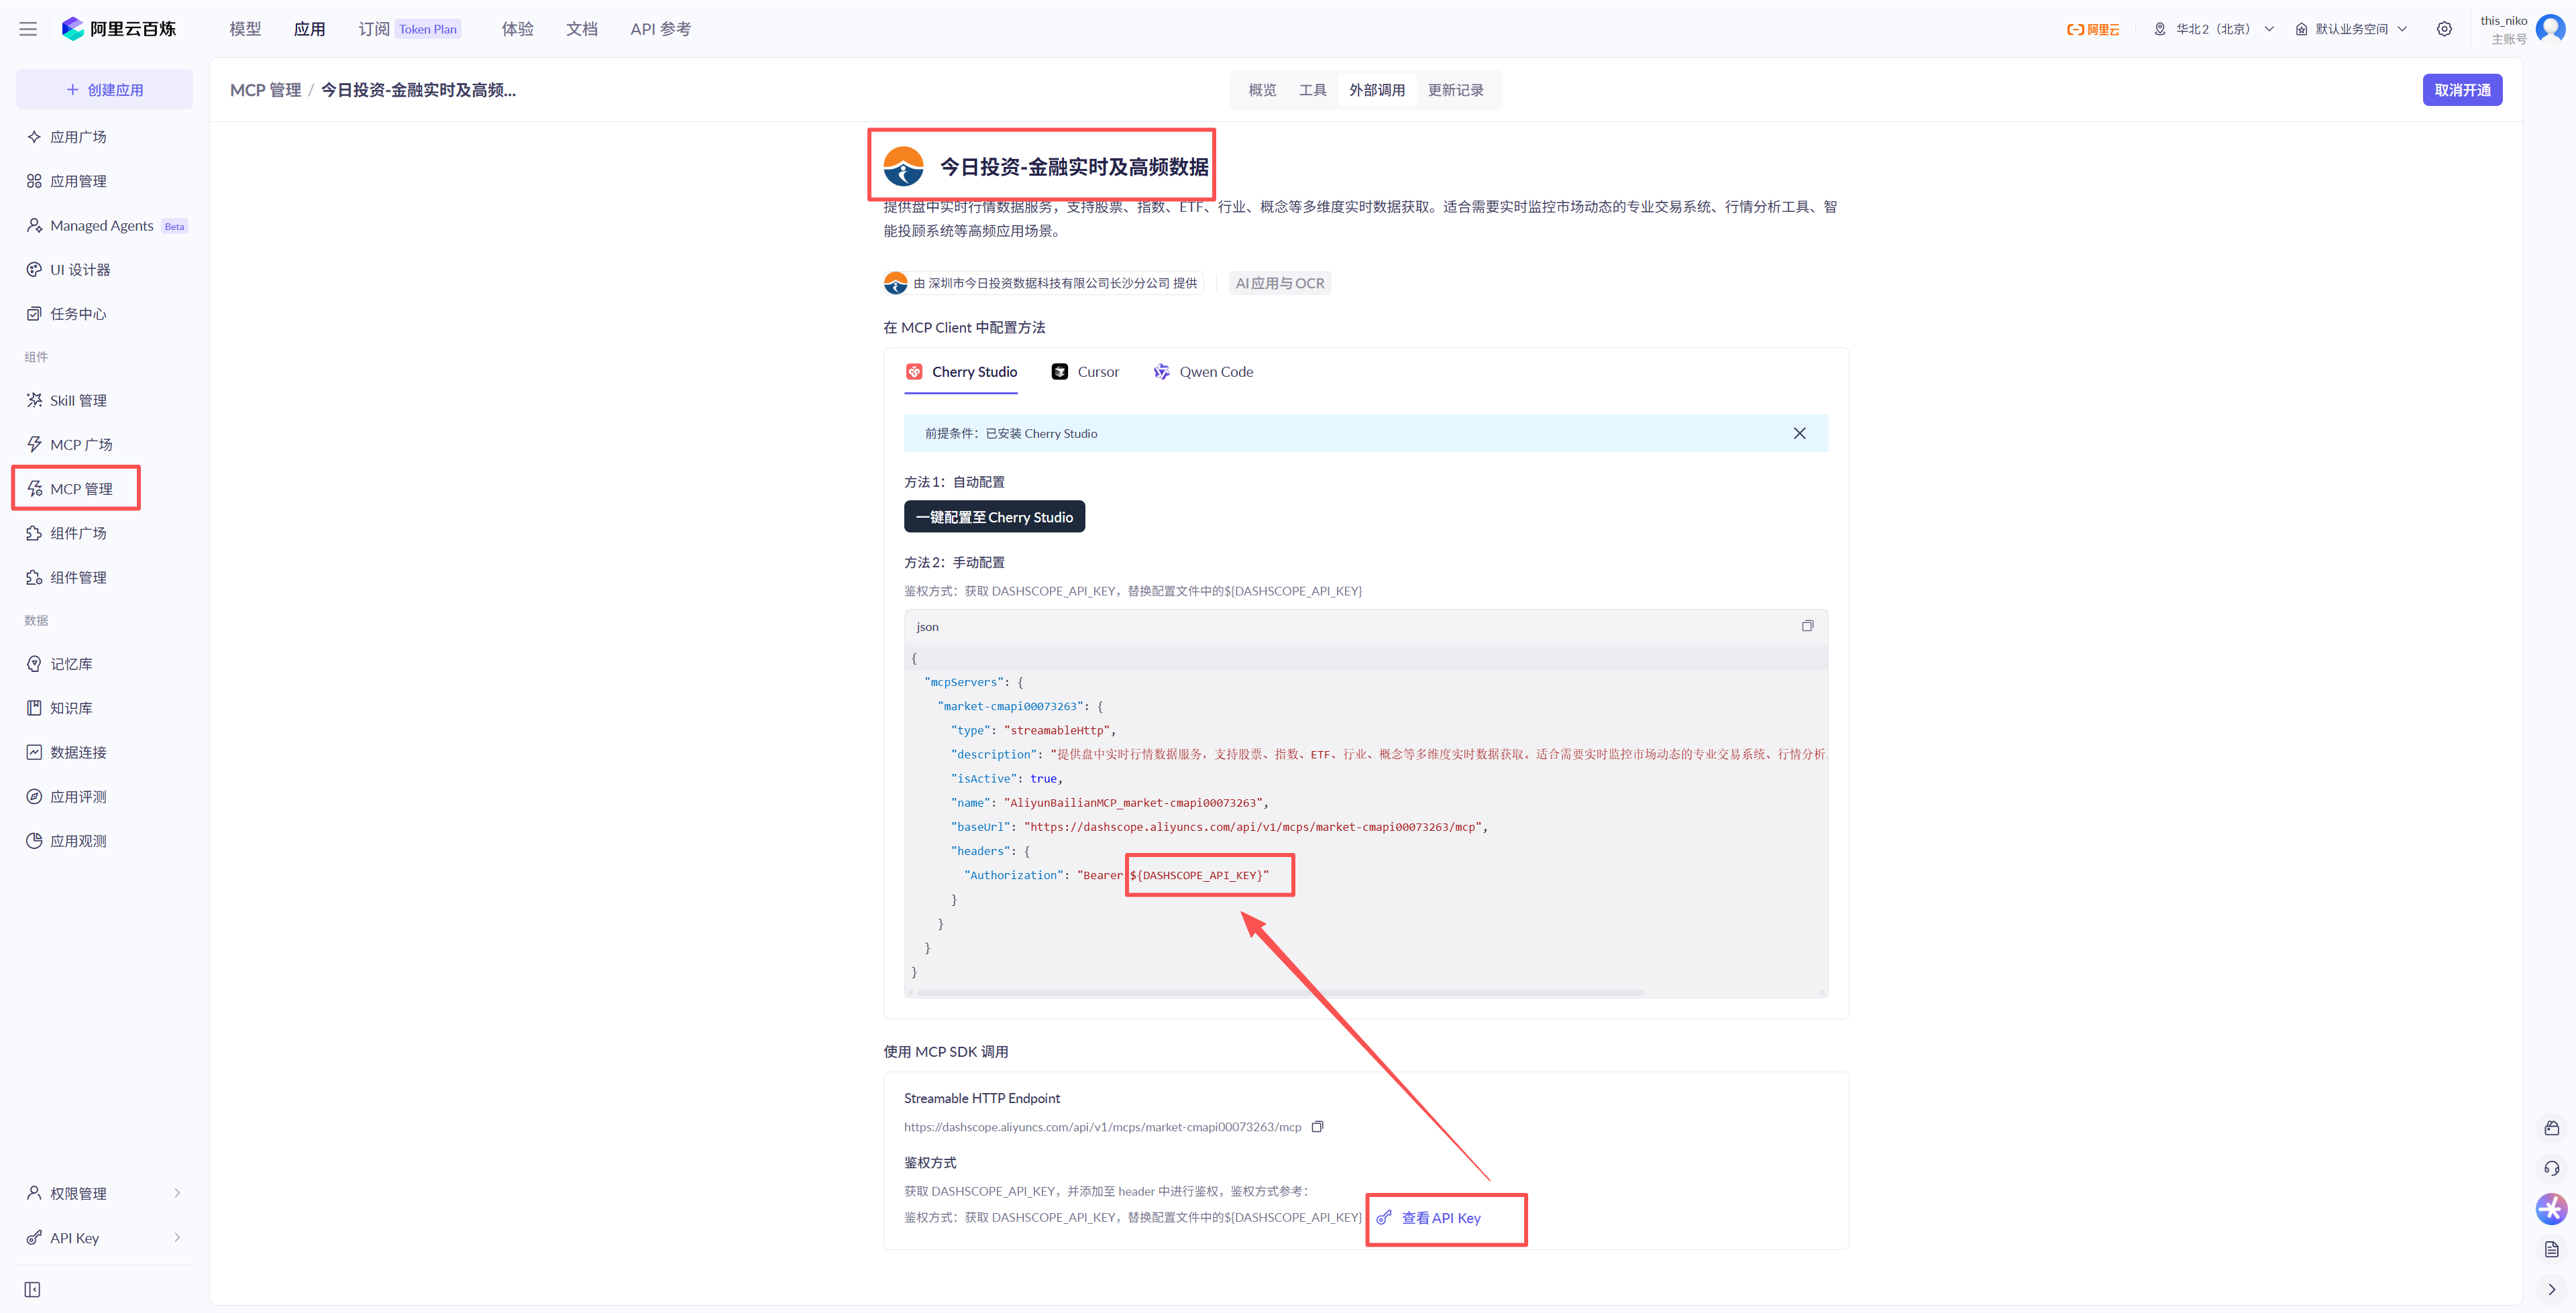Click the 查看 API Key link
The image size is (2576, 1313).
pos(1429,1218)
